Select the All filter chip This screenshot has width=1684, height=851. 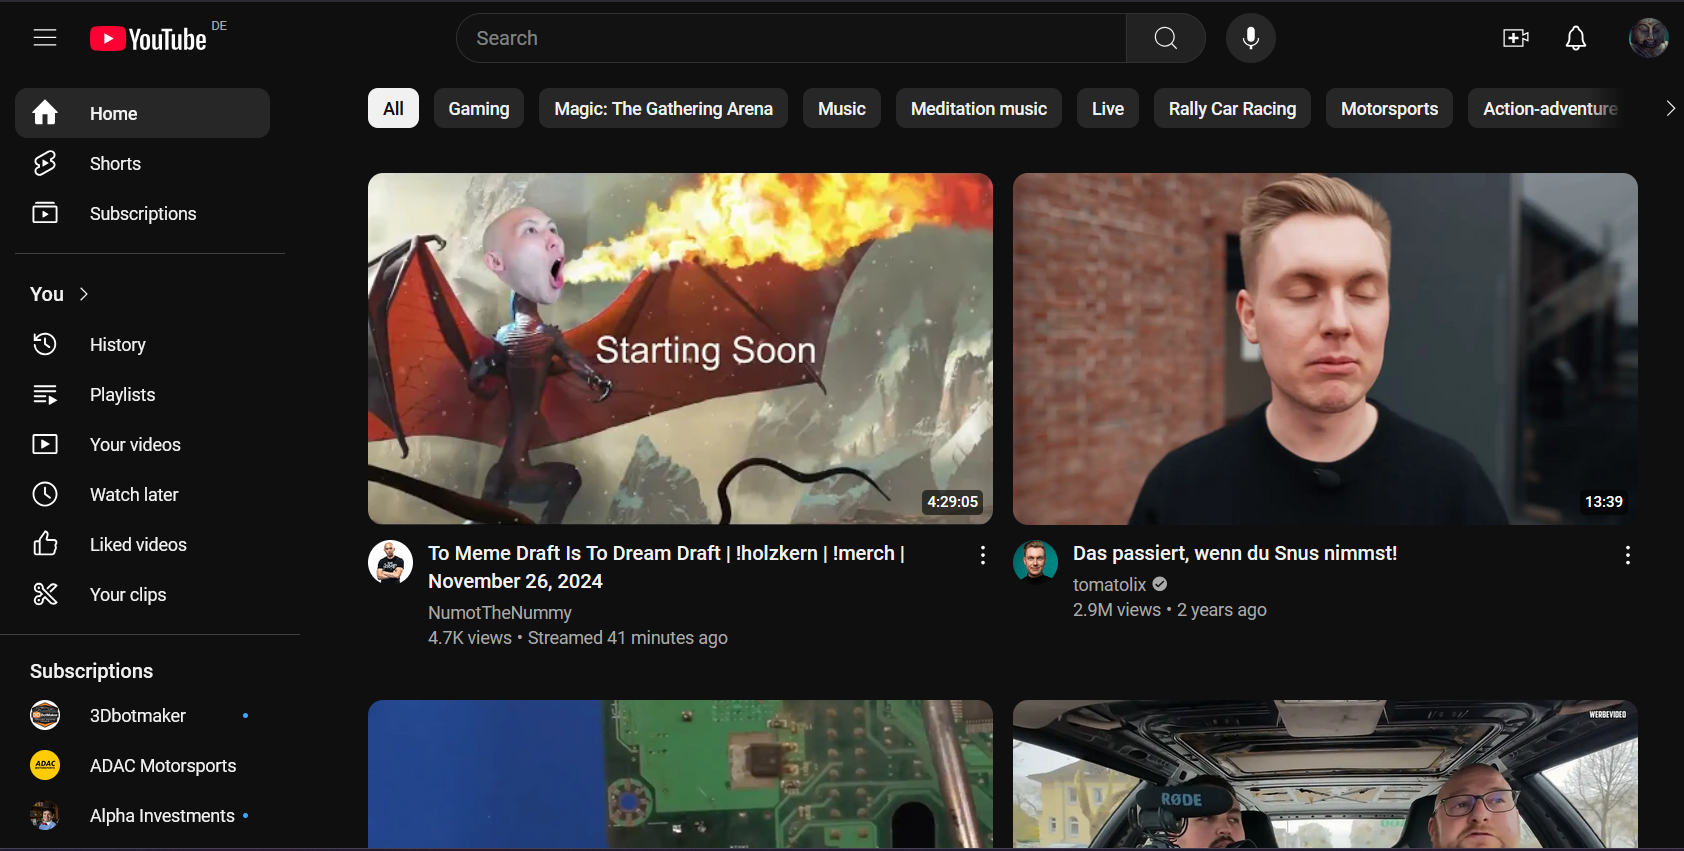tap(393, 108)
